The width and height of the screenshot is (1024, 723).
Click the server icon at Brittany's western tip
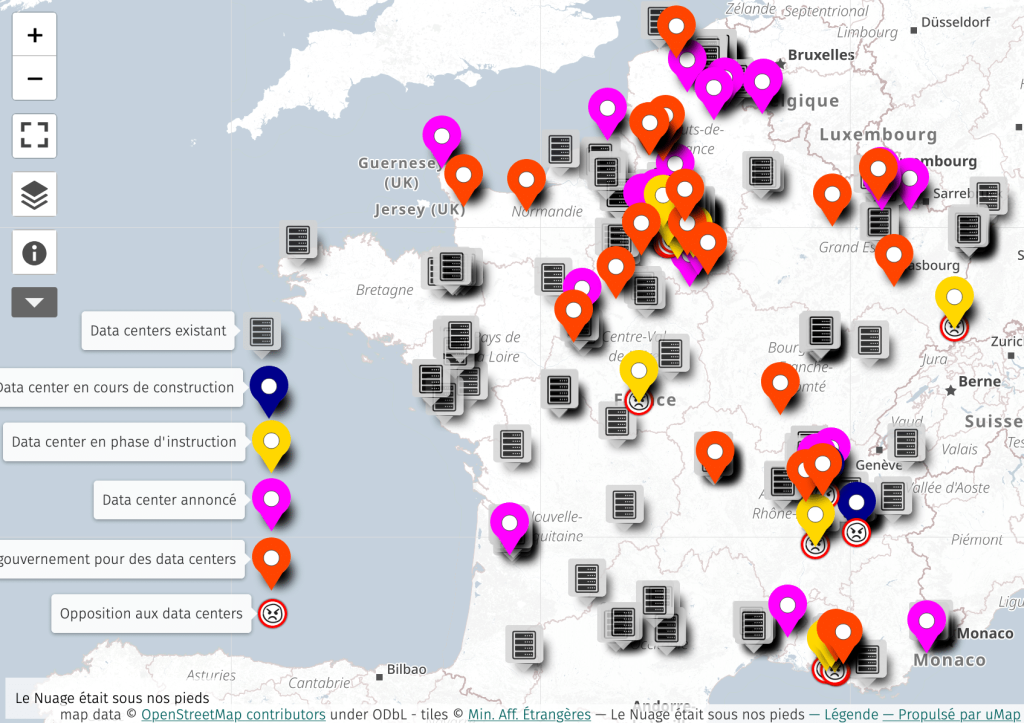click(298, 240)
